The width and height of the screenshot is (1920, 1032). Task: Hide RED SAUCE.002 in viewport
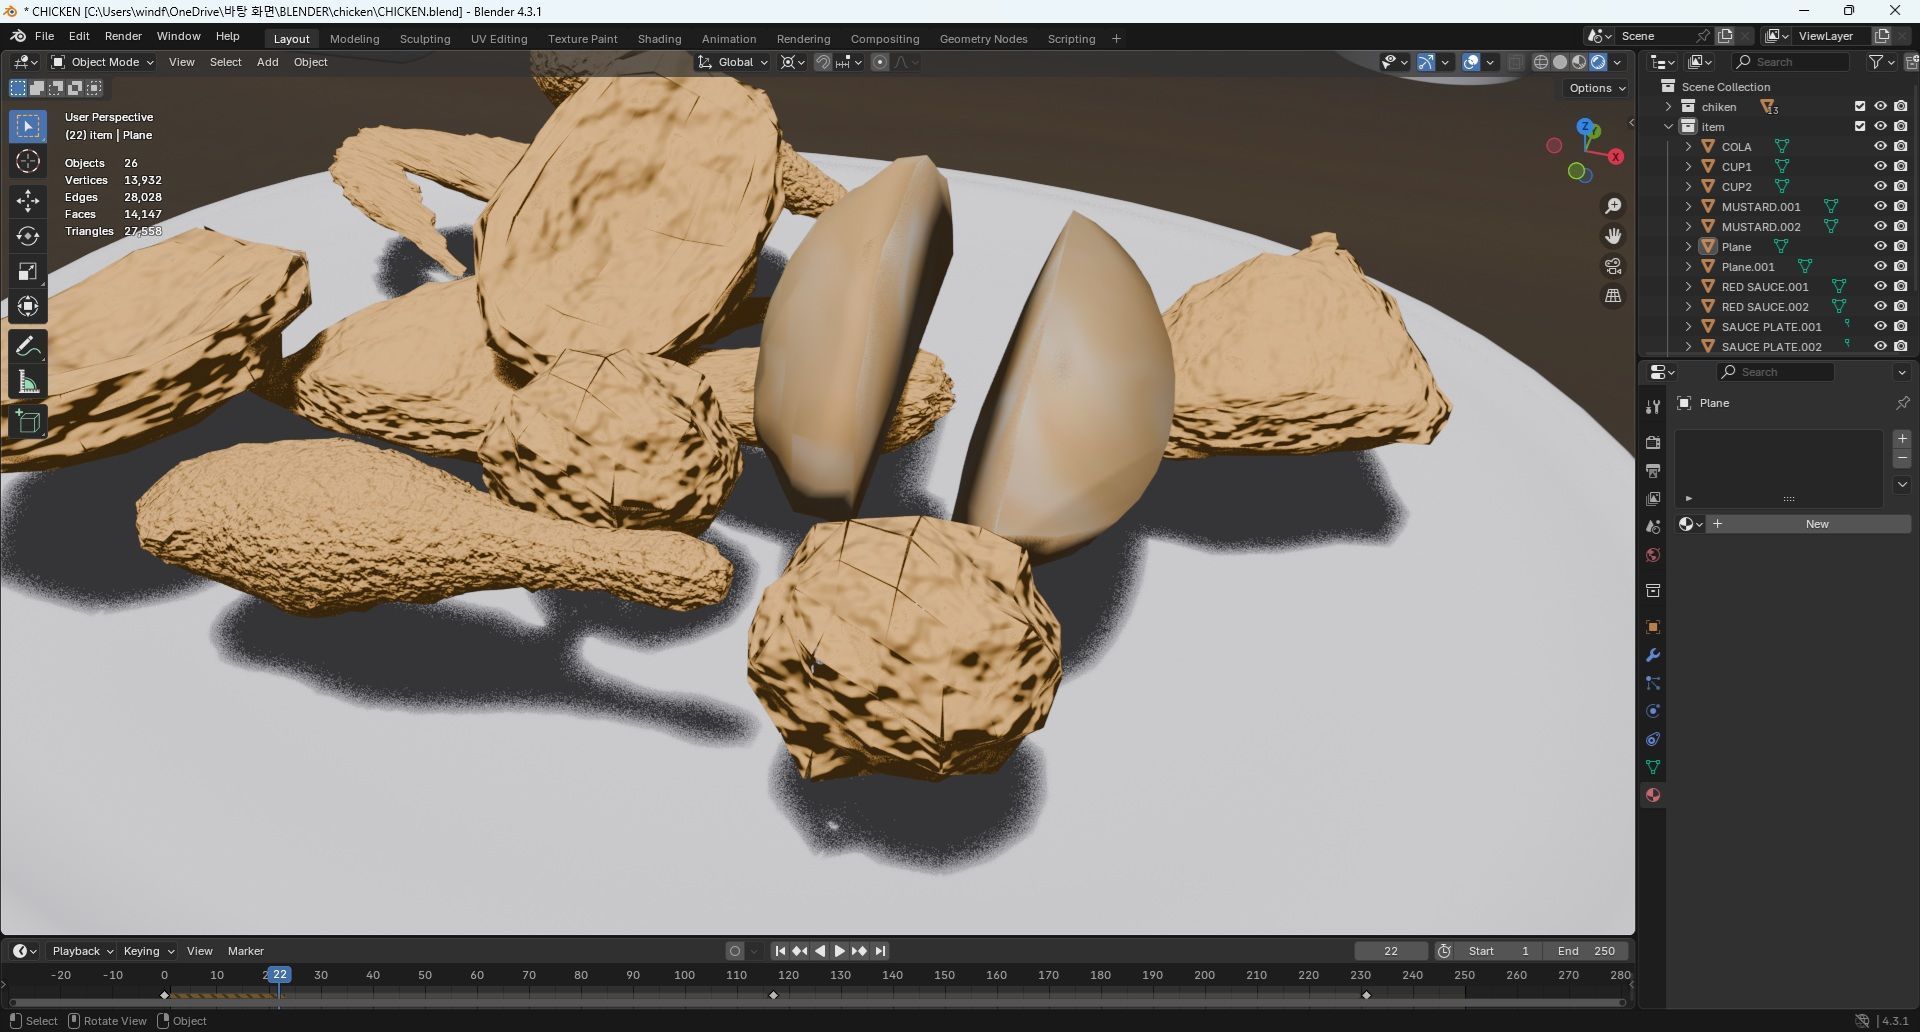tap(1880, 306)
